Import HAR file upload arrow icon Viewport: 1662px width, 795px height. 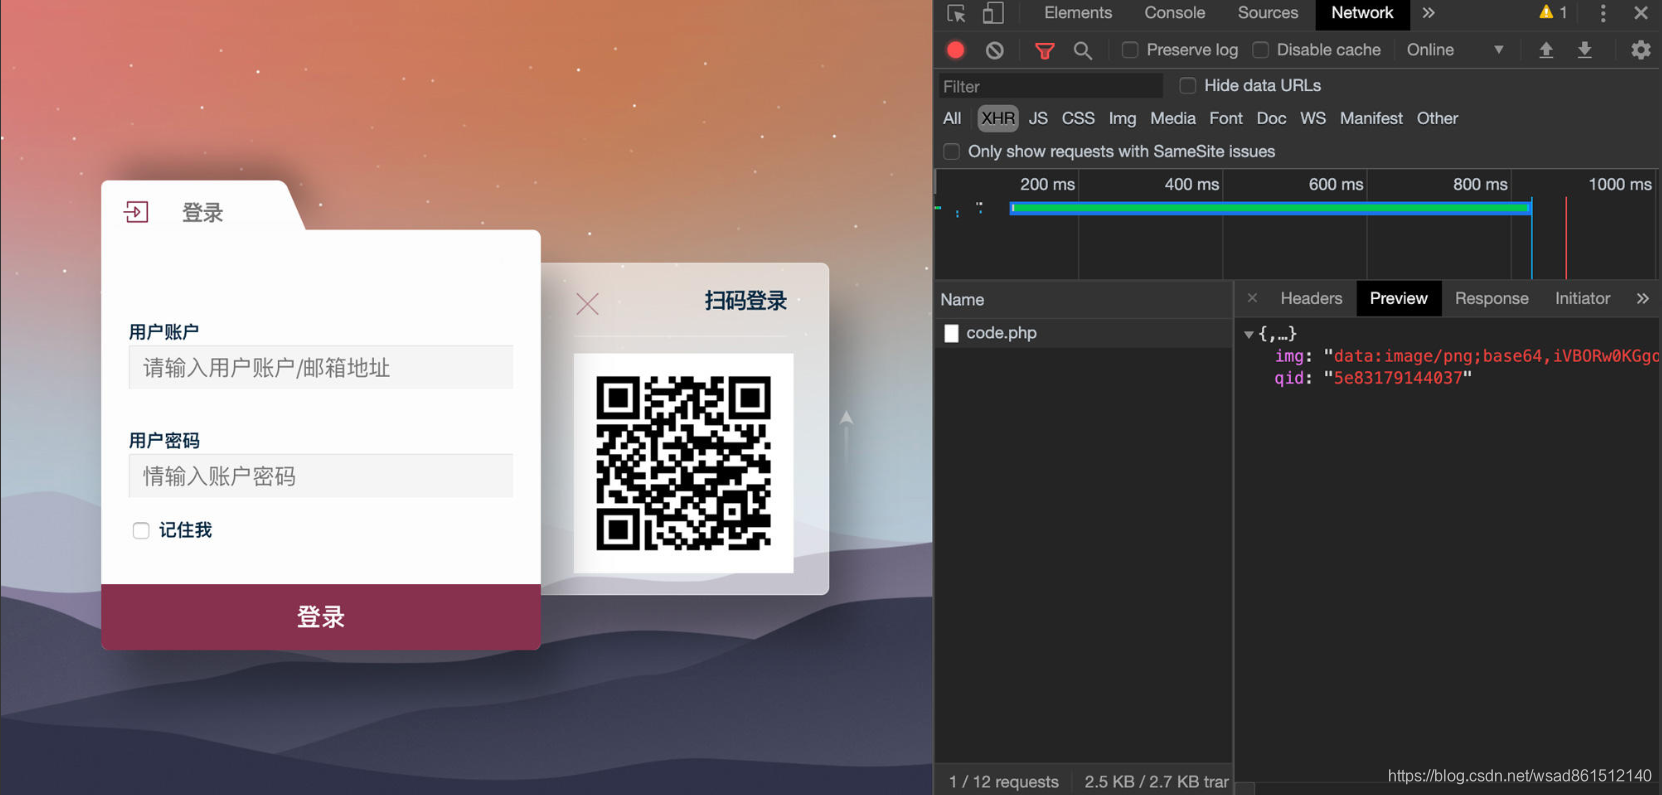pyautogui.click(x=1546, y=50)
